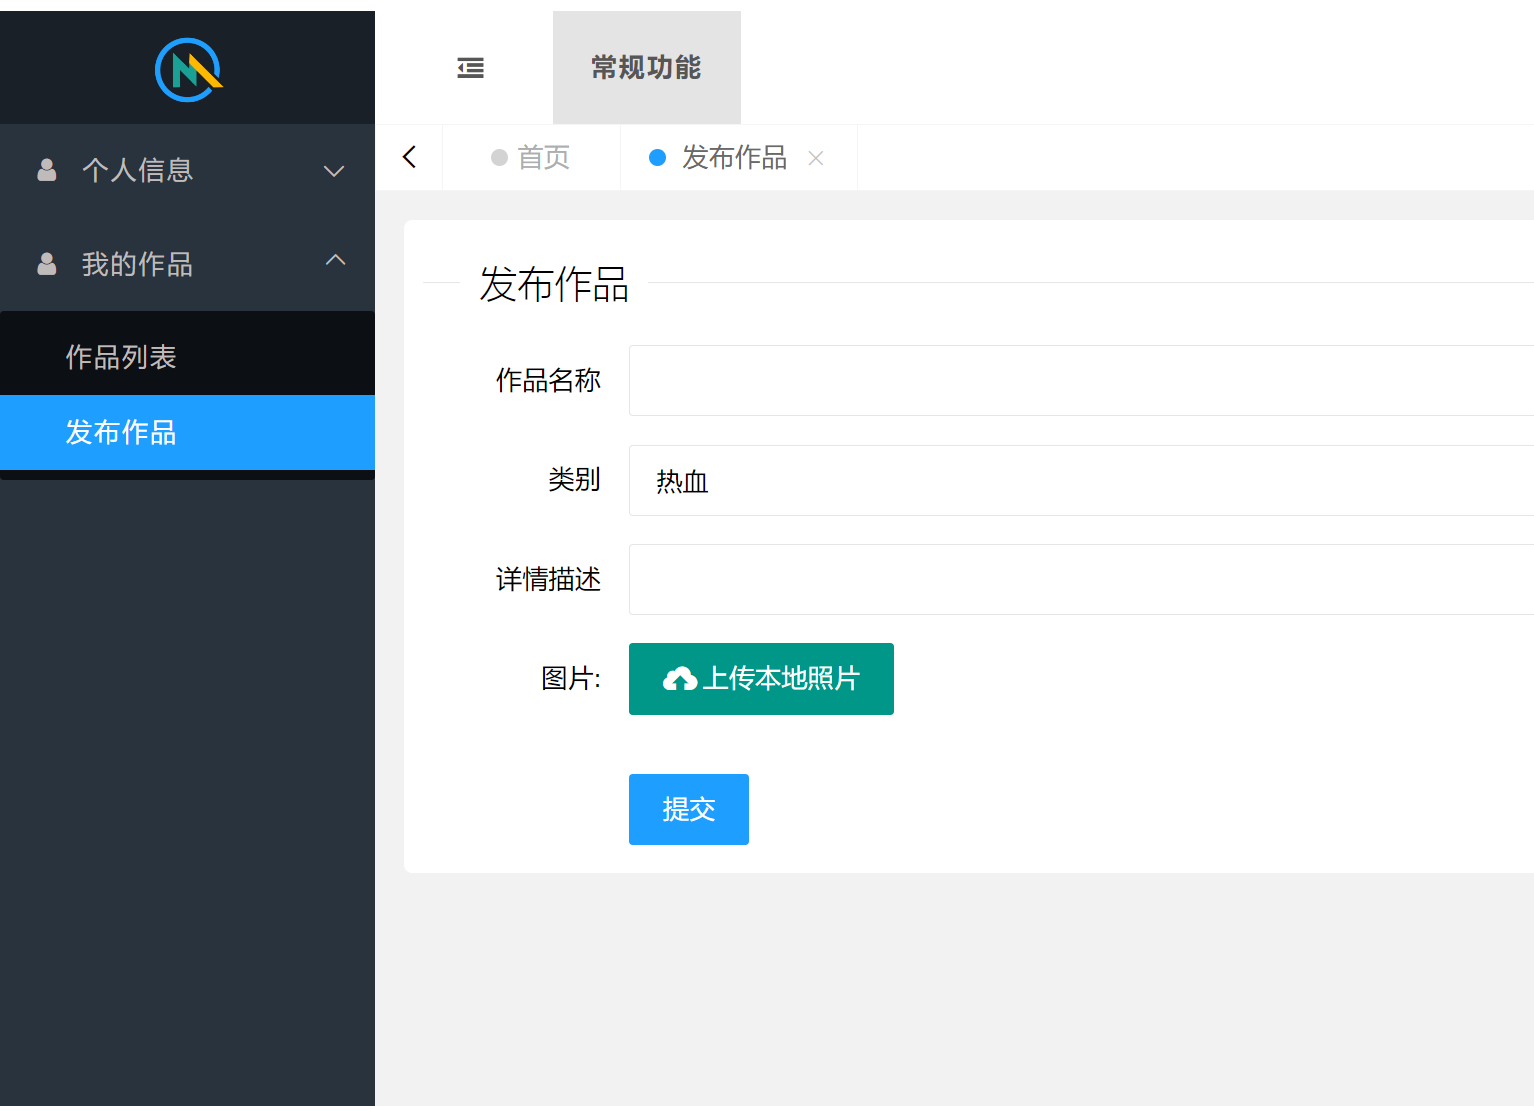
Task: Click the site logo icon in the sidebar
Action: pos(188,68)
